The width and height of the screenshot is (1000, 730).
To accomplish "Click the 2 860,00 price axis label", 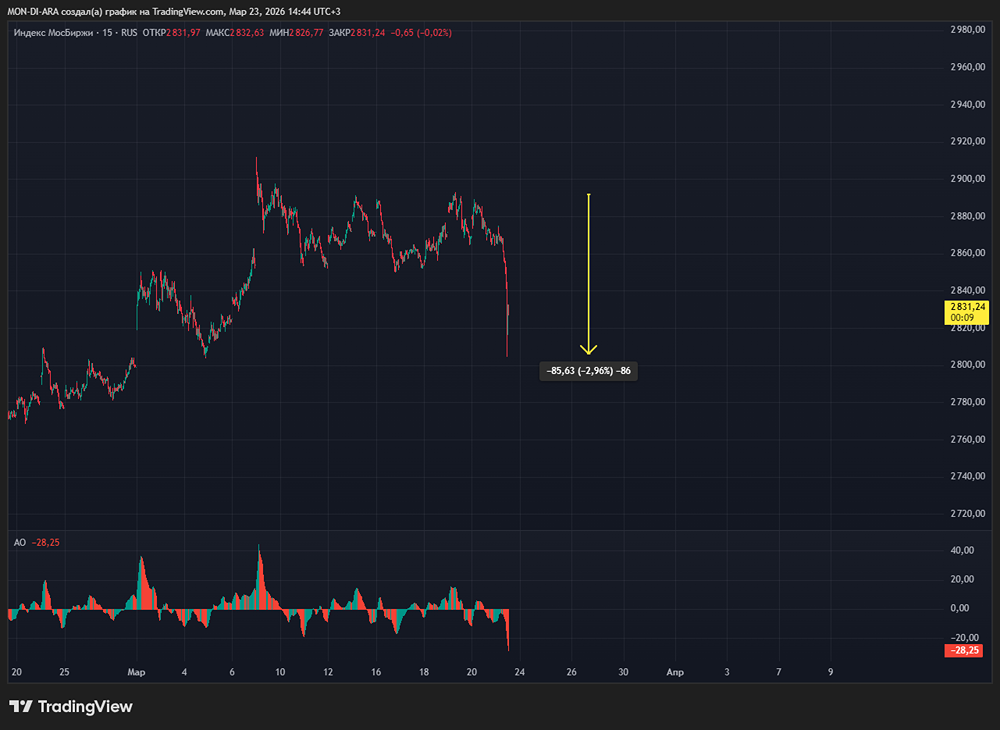I will tap(967, 253).
